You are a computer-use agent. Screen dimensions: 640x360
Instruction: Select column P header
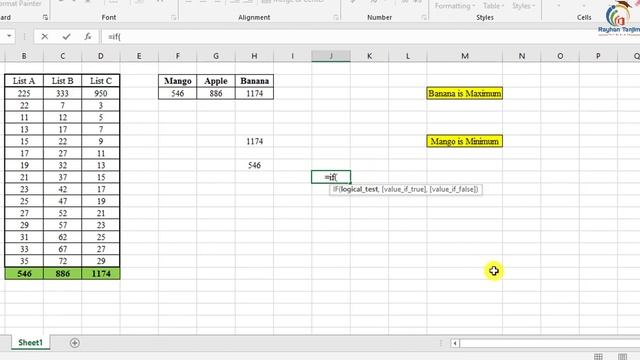coord(598,56)
